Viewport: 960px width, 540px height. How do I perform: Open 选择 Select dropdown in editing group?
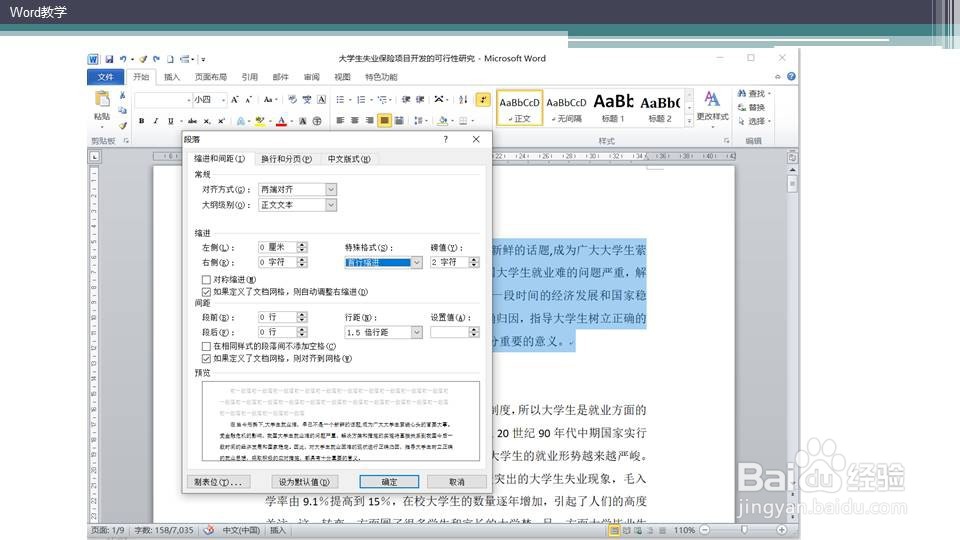click(753, 121)
